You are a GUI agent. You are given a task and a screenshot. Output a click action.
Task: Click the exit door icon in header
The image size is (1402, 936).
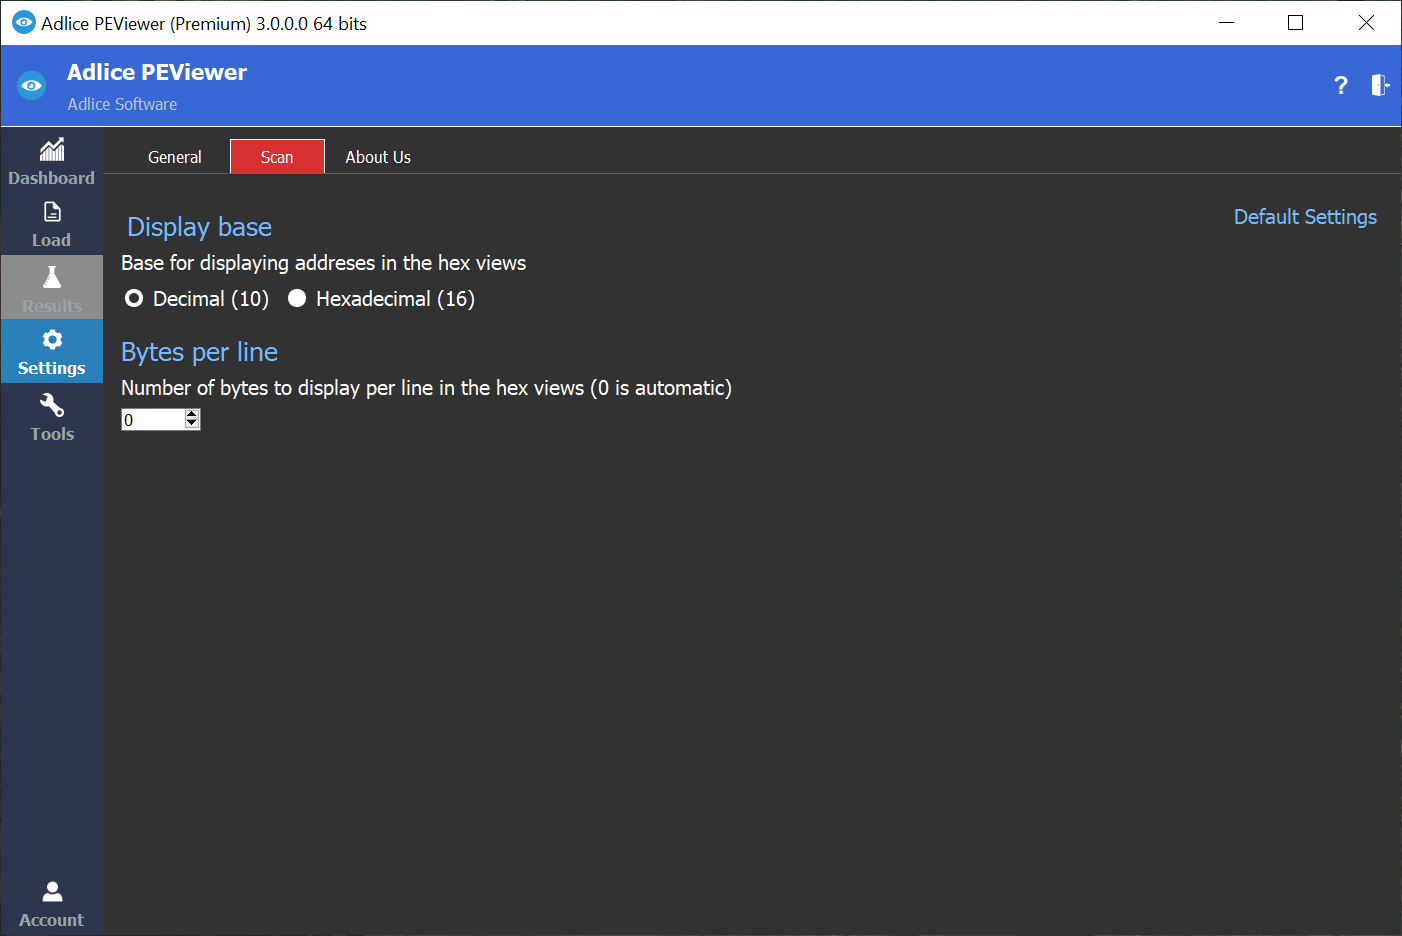[1380, 86]
